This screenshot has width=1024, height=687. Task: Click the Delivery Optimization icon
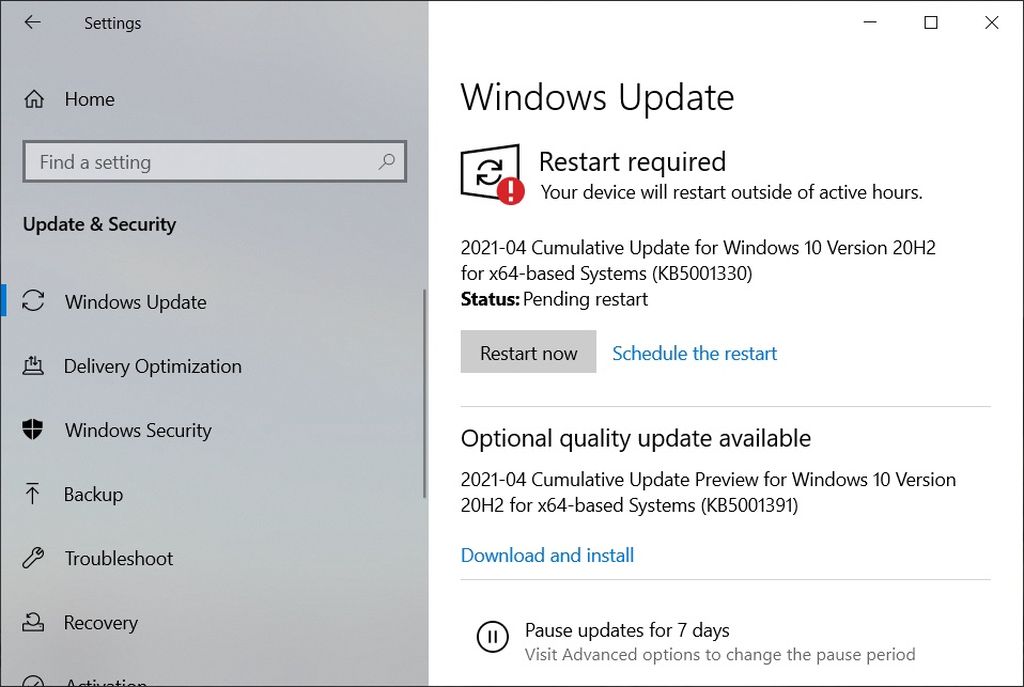(x=33, y=365)
